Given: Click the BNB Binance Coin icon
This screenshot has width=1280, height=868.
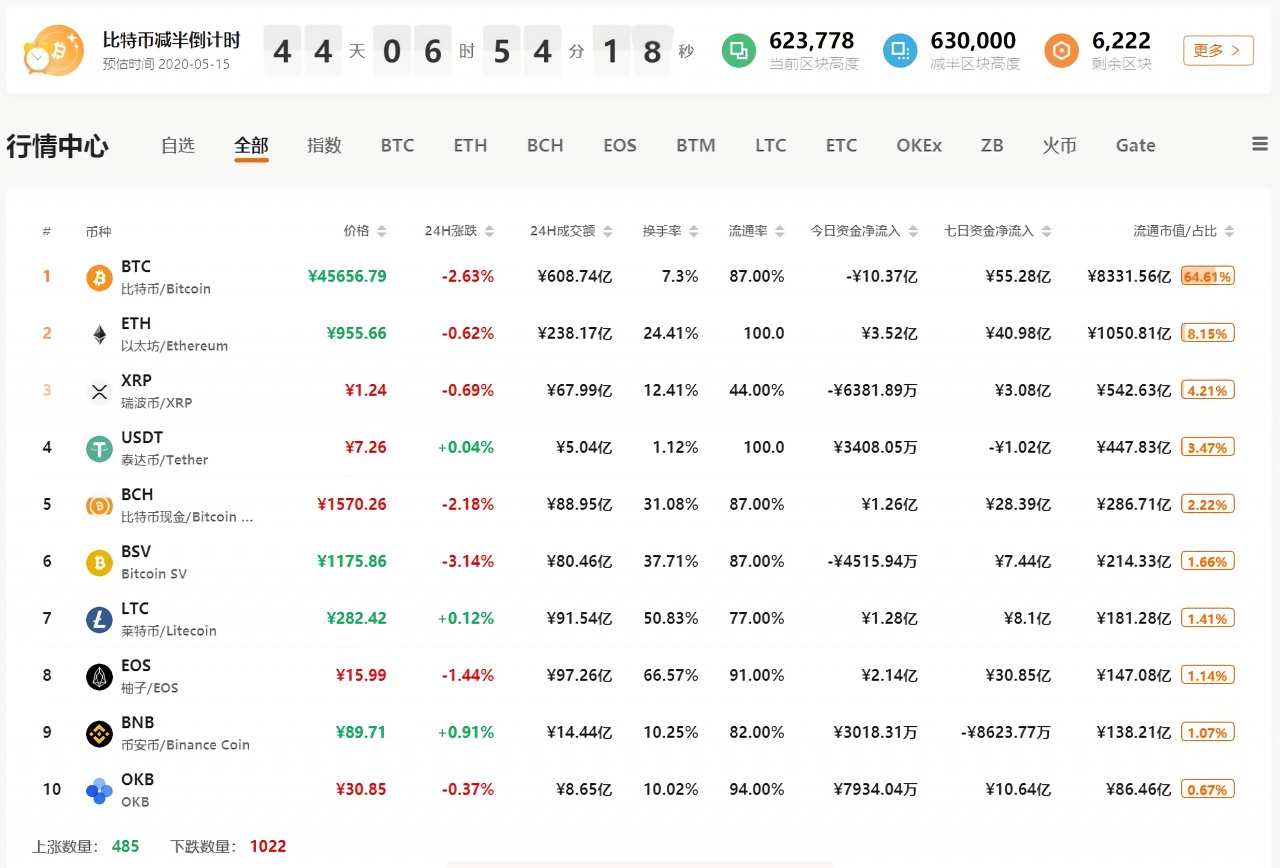Looking at the screenshot, I should pyautogui.click(x=99, y=733).
